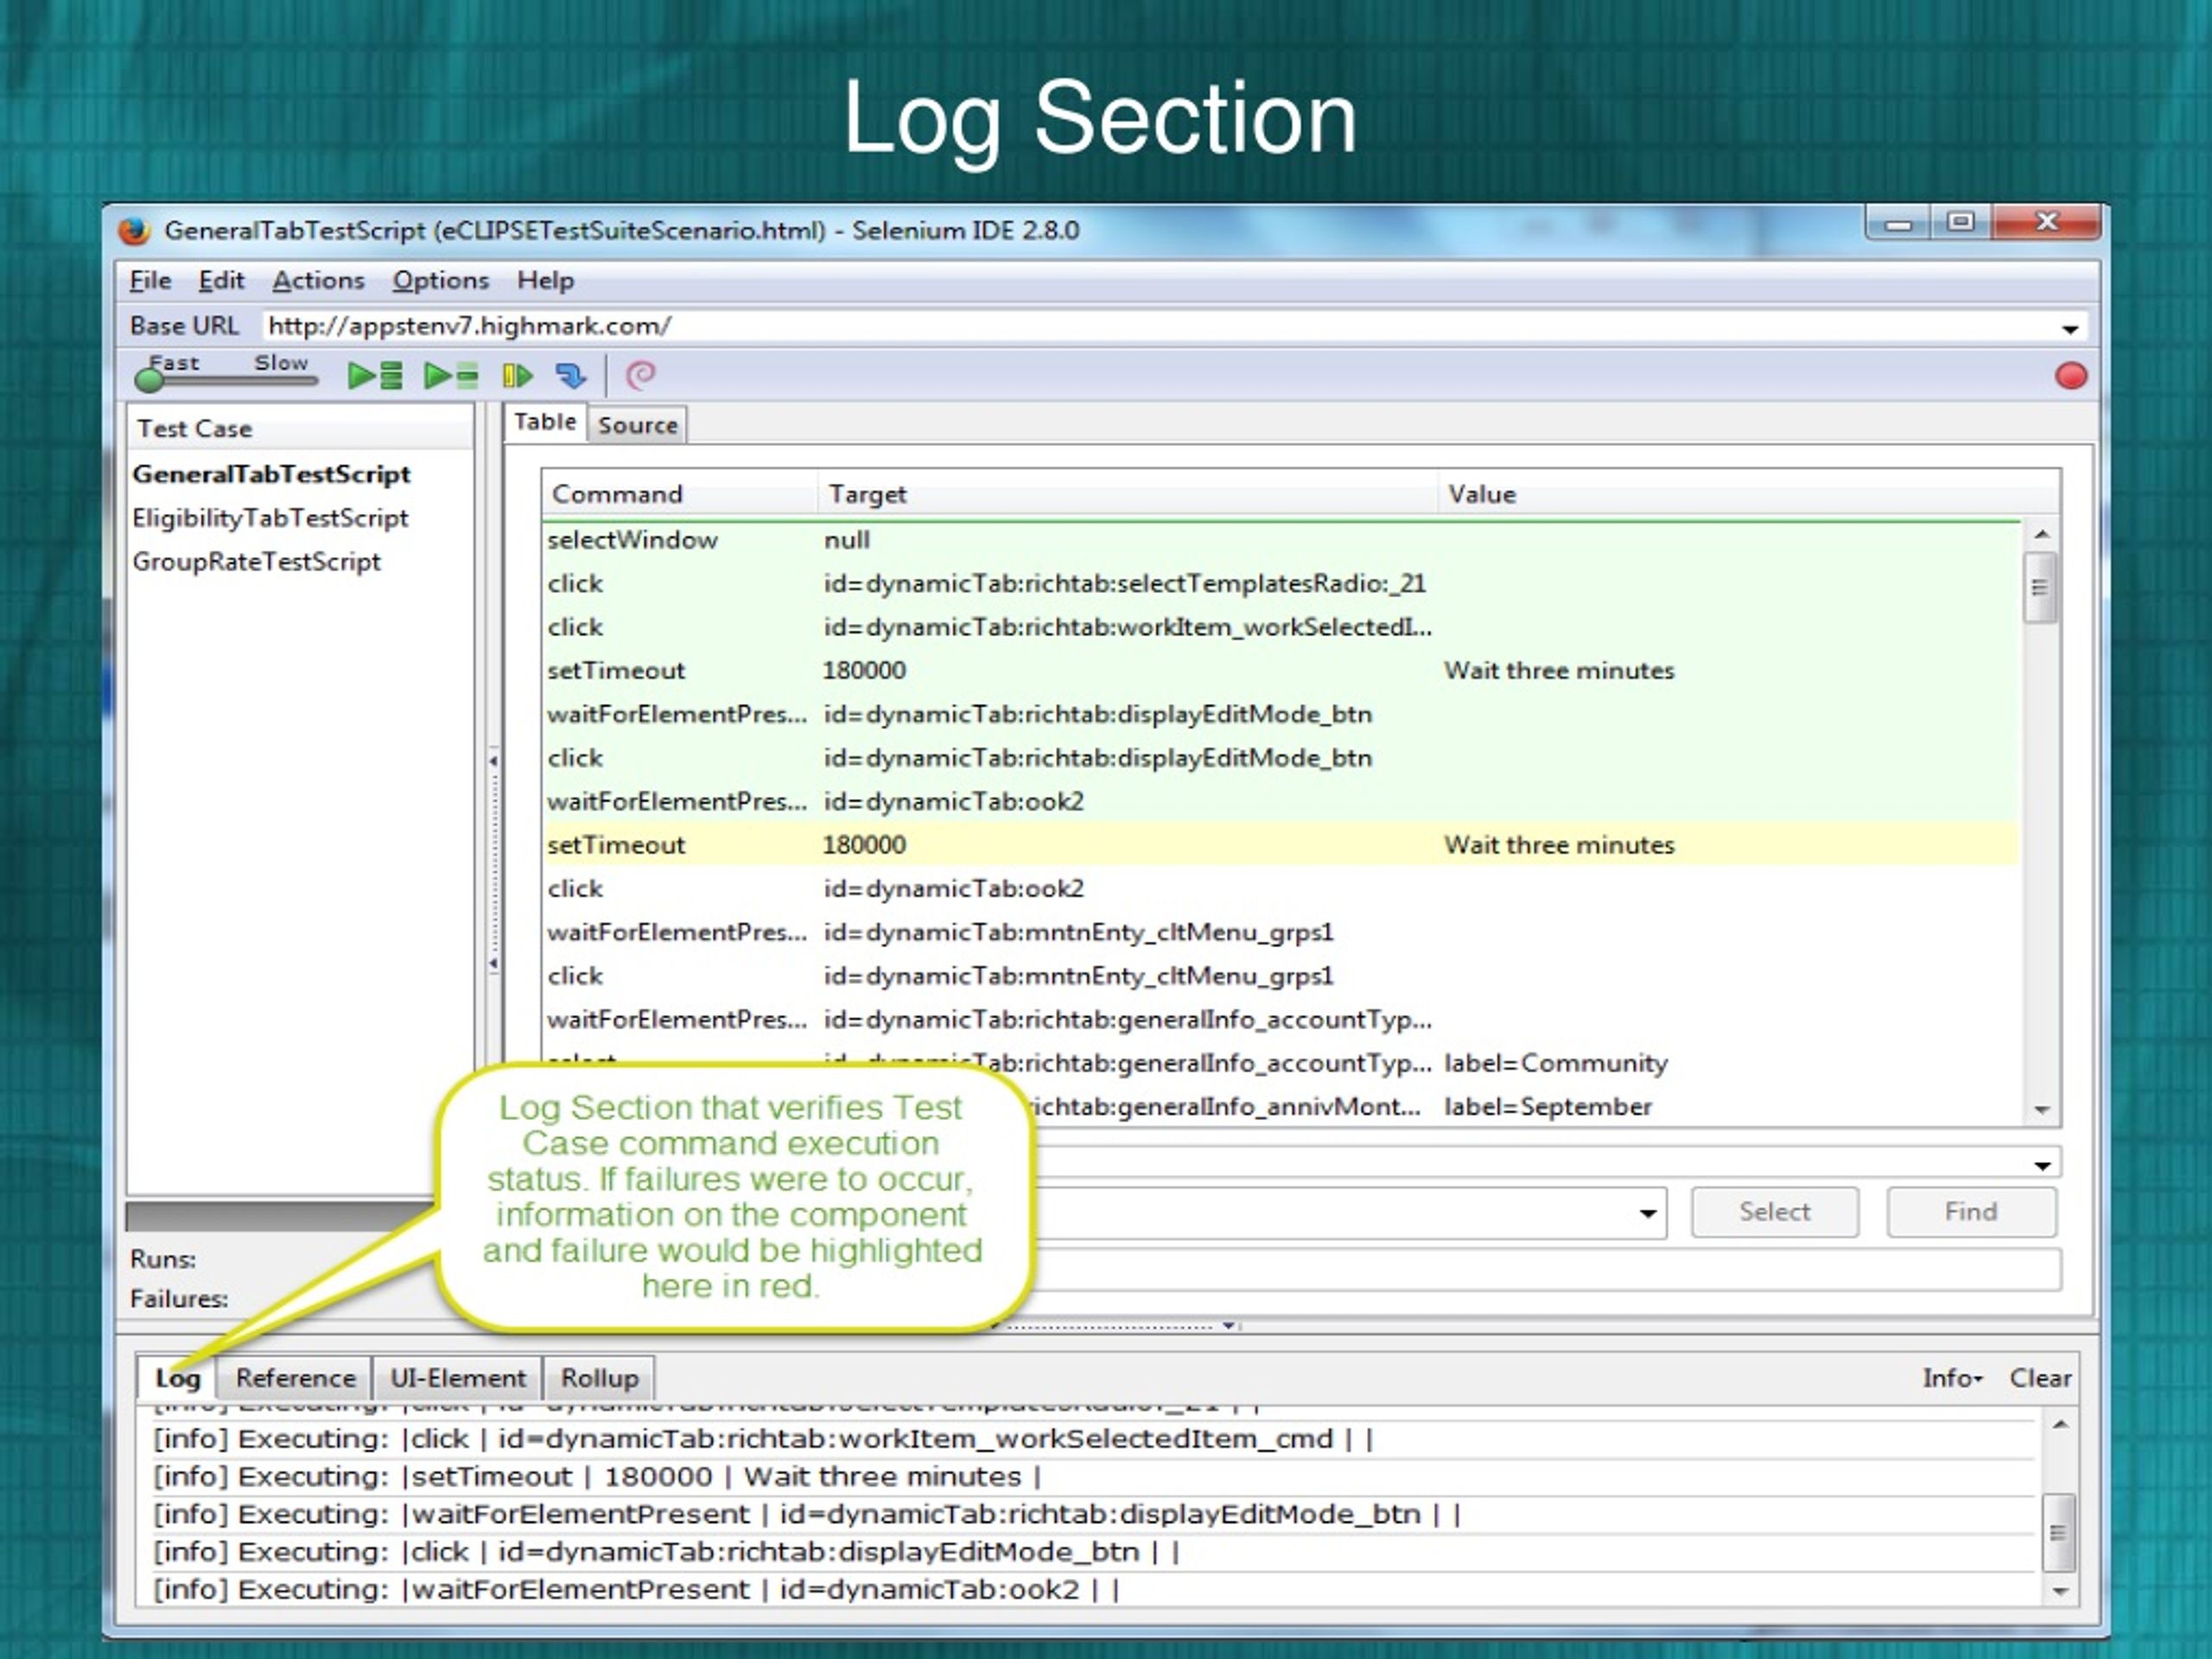Click label=September value cell
Image resolution: width=2212 pixels, height=1659 pixels.
(x=1547, y=1107)
